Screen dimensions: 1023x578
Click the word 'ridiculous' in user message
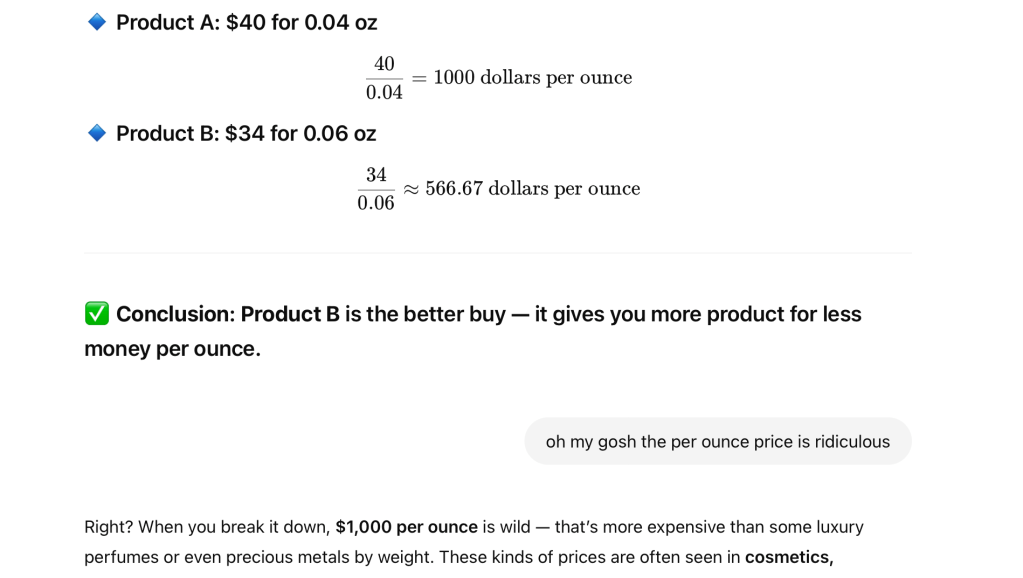coord(853,441)
